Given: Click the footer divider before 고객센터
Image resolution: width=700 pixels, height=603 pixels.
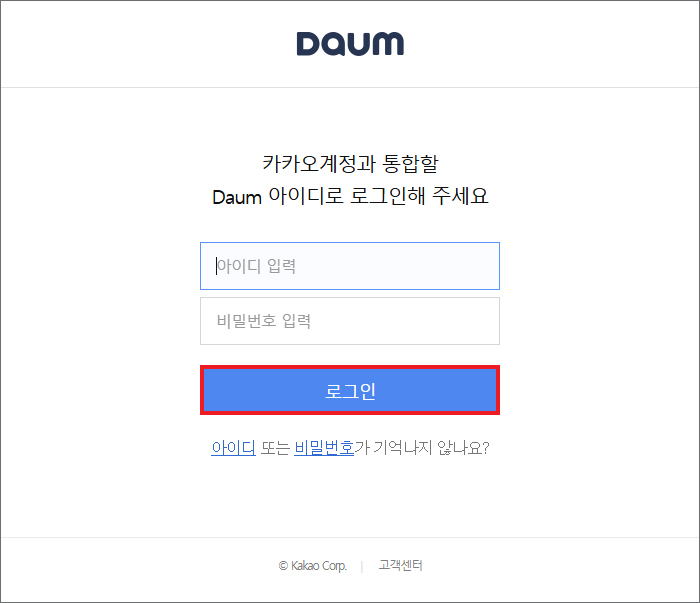Looking at the screenshot, I should [362, 566].
